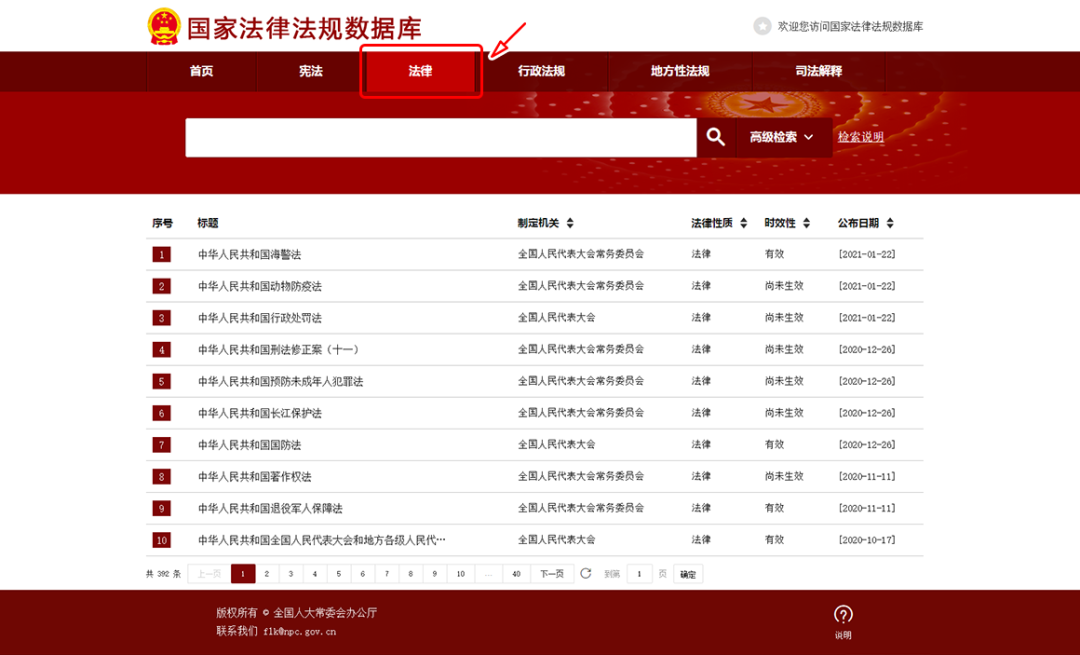Click the star icon beside welcome text
Image resolution: width=1080 pixels, height=655 pixels.
(762, 26)
